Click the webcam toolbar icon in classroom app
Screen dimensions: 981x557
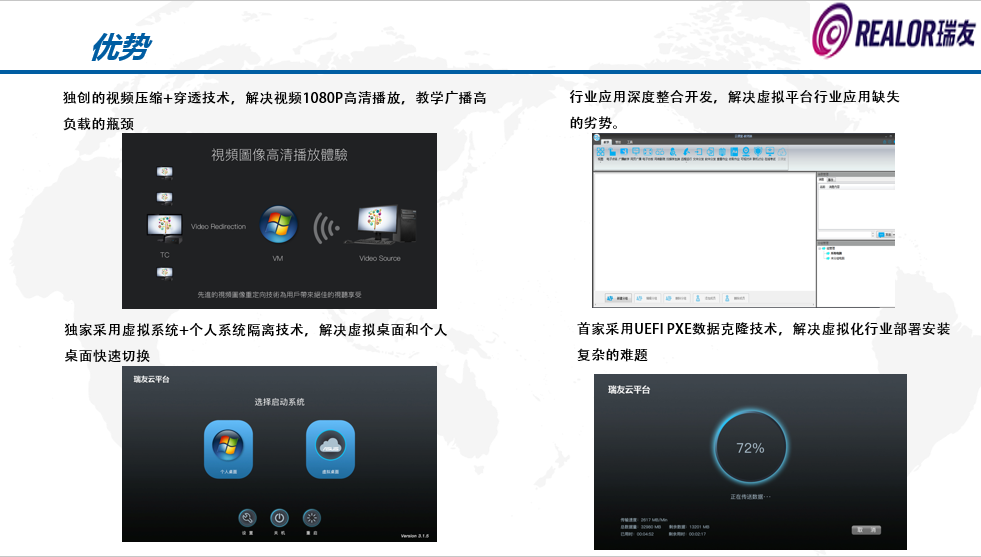point(746,152)
